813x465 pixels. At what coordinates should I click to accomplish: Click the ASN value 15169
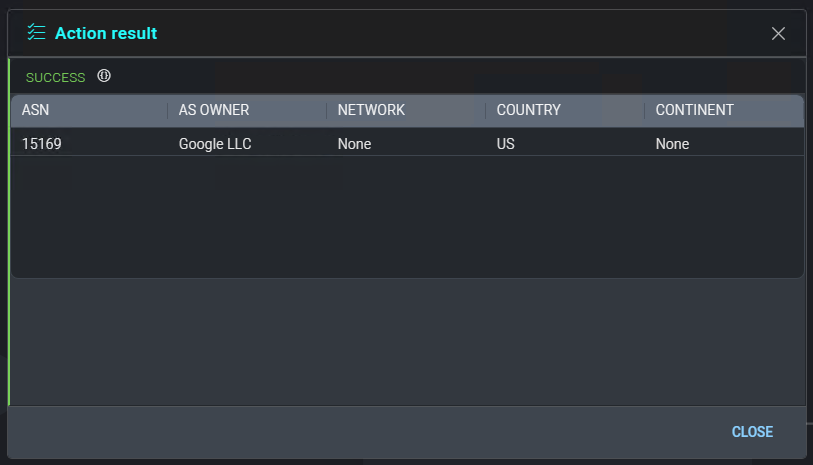click(x=42, y=144)
